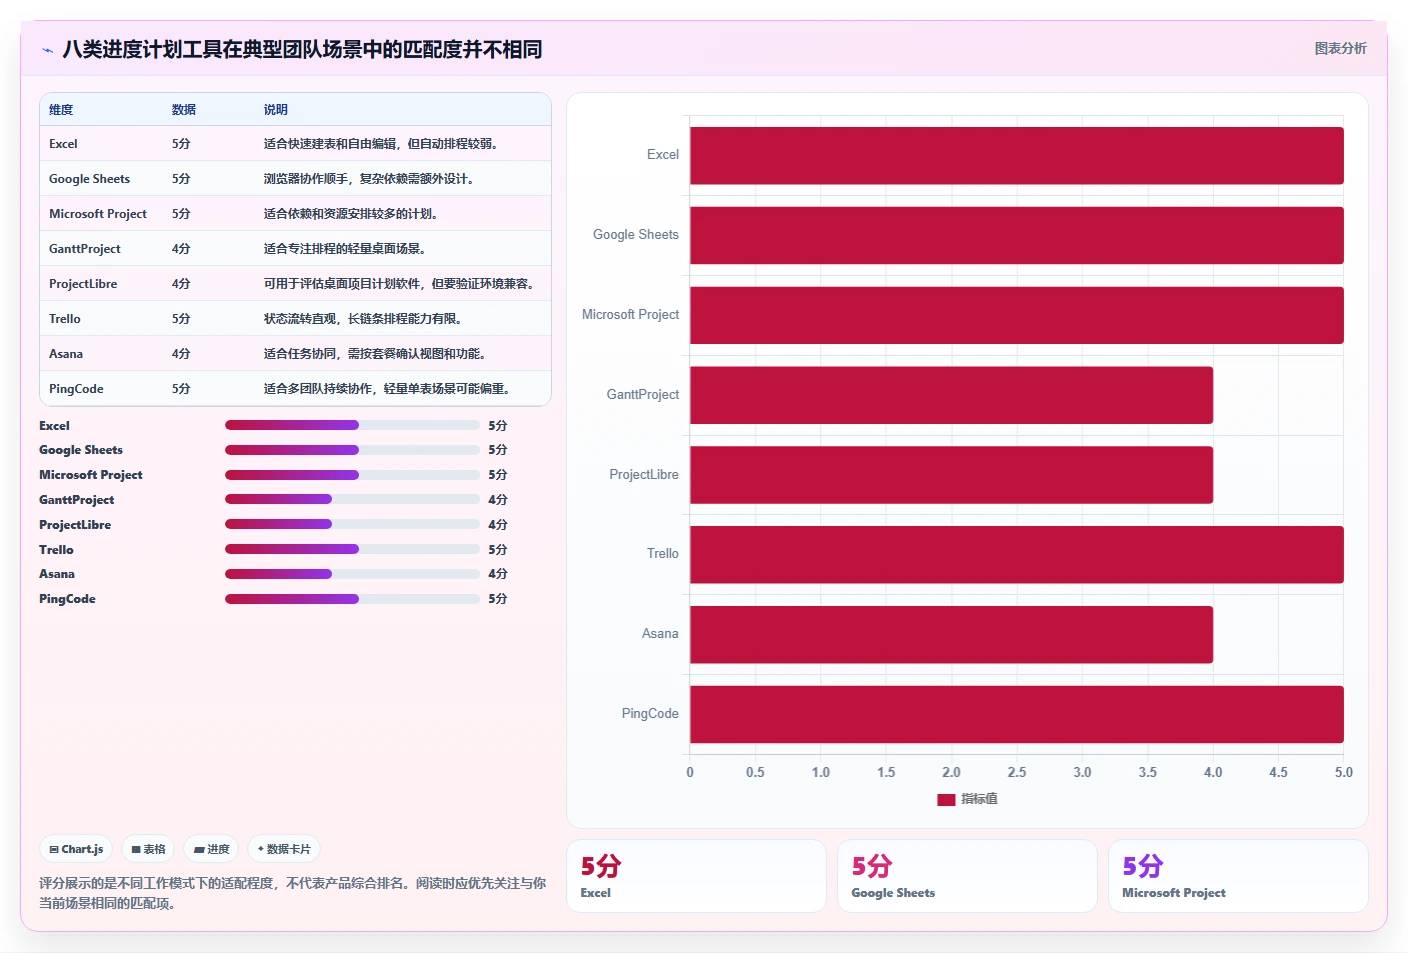Click the description 适合专注排程的轻量桌面场景。
This screenshot has height=953, width=1408.
click(345, 249)
